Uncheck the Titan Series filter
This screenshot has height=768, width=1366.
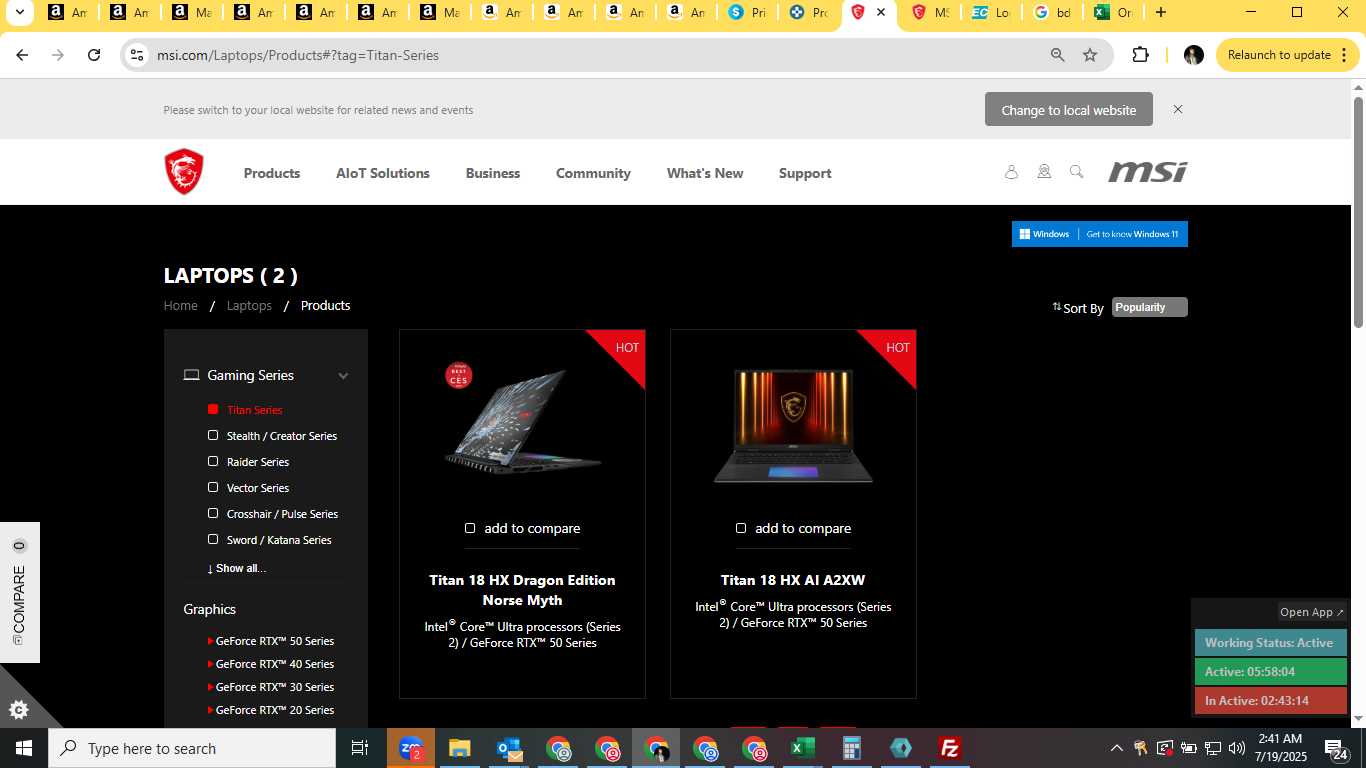(213, 409)
